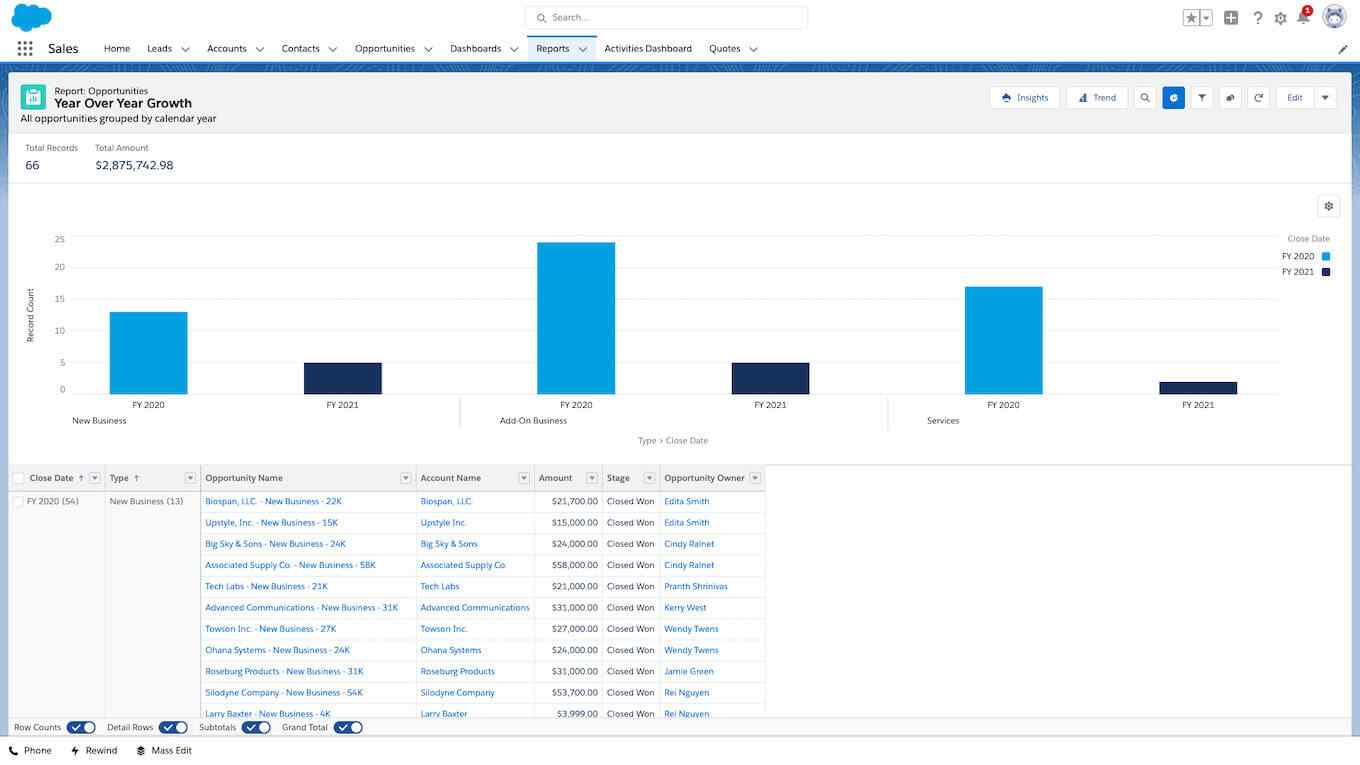Toggle the Row Counts switch
This screenshot has width=1360, height=765.
coord(81,727)
